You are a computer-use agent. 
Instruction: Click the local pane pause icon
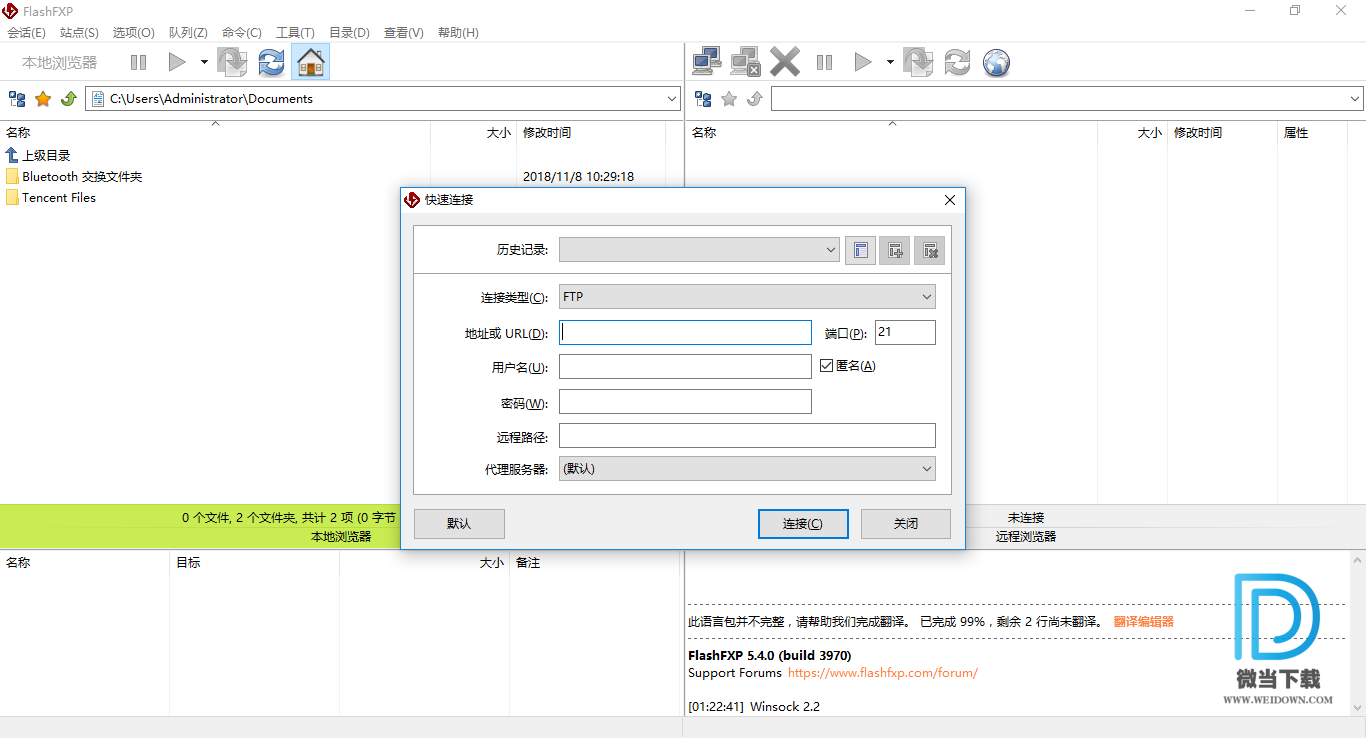(138, 62)
